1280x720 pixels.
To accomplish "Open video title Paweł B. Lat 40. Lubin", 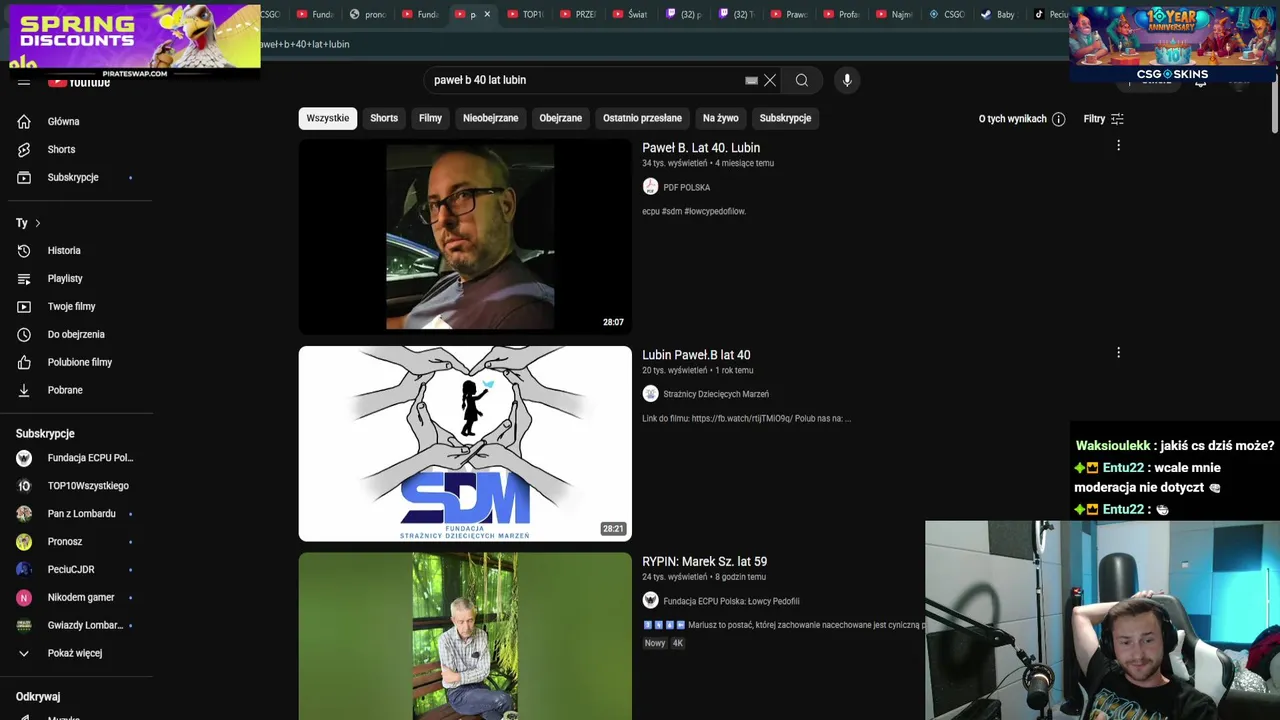I will (701, 148).
